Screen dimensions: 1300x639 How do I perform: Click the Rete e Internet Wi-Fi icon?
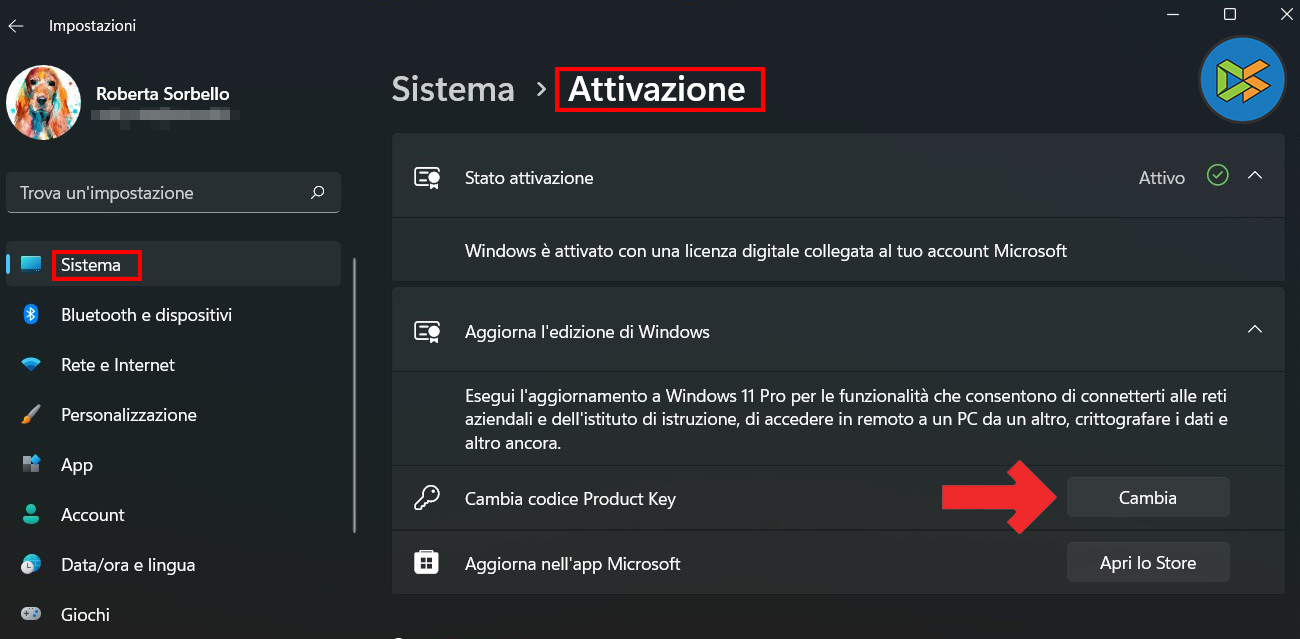(x=31, y=365)
